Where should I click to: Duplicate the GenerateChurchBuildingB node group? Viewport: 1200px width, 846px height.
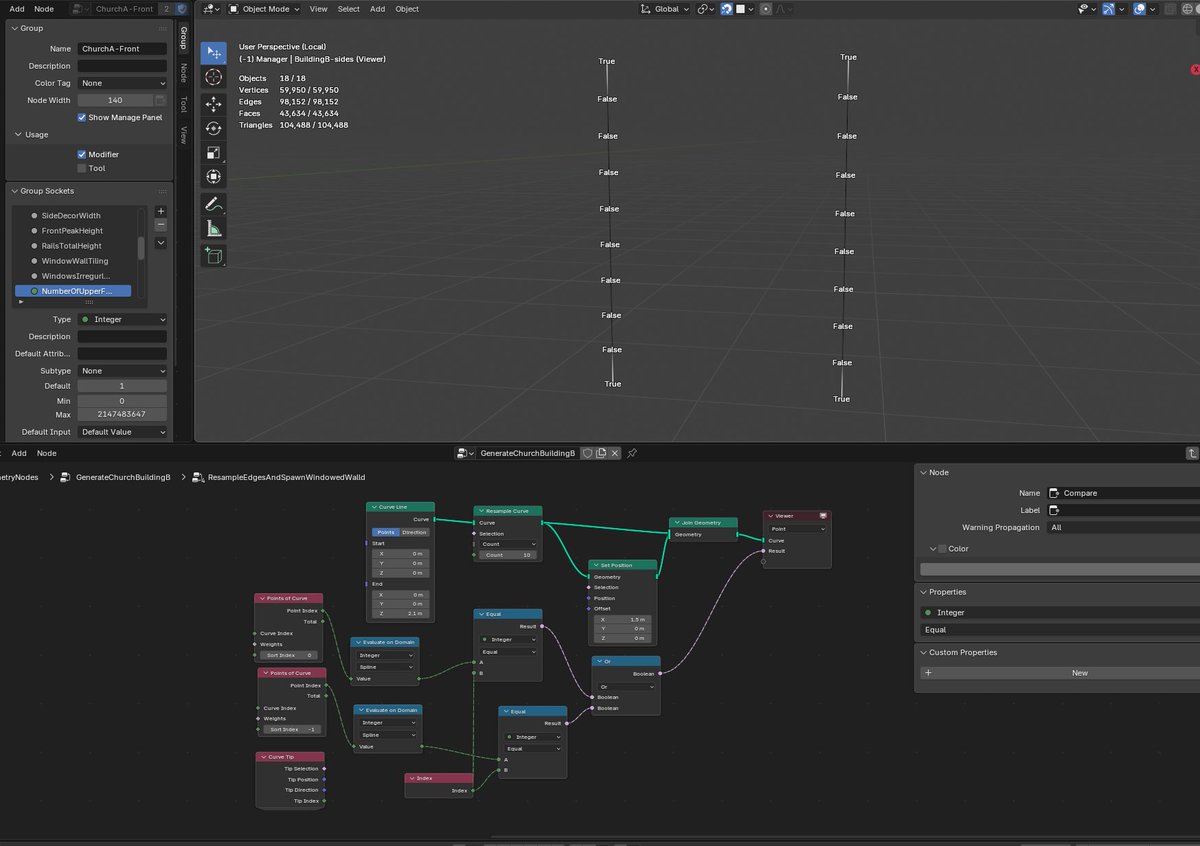pyautogui.click(x=601, y=453)
